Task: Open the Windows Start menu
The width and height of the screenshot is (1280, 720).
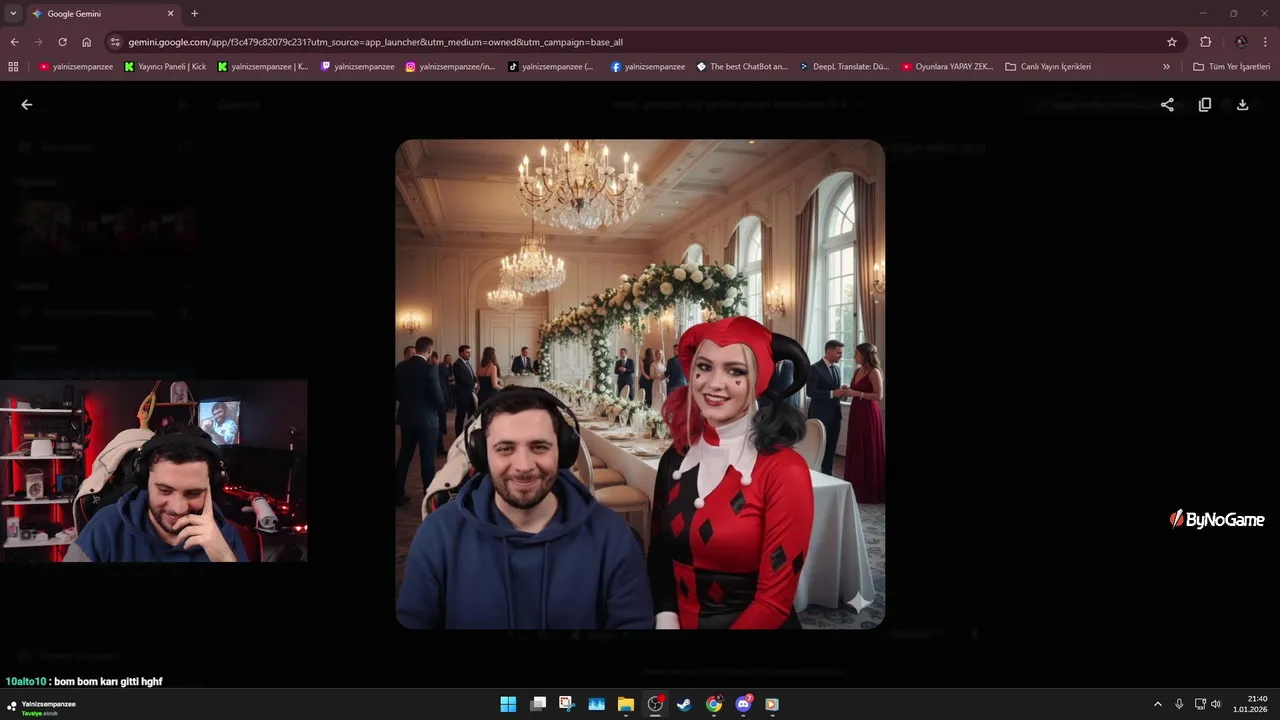Action: pyautogui.click(x=508, y=704)
